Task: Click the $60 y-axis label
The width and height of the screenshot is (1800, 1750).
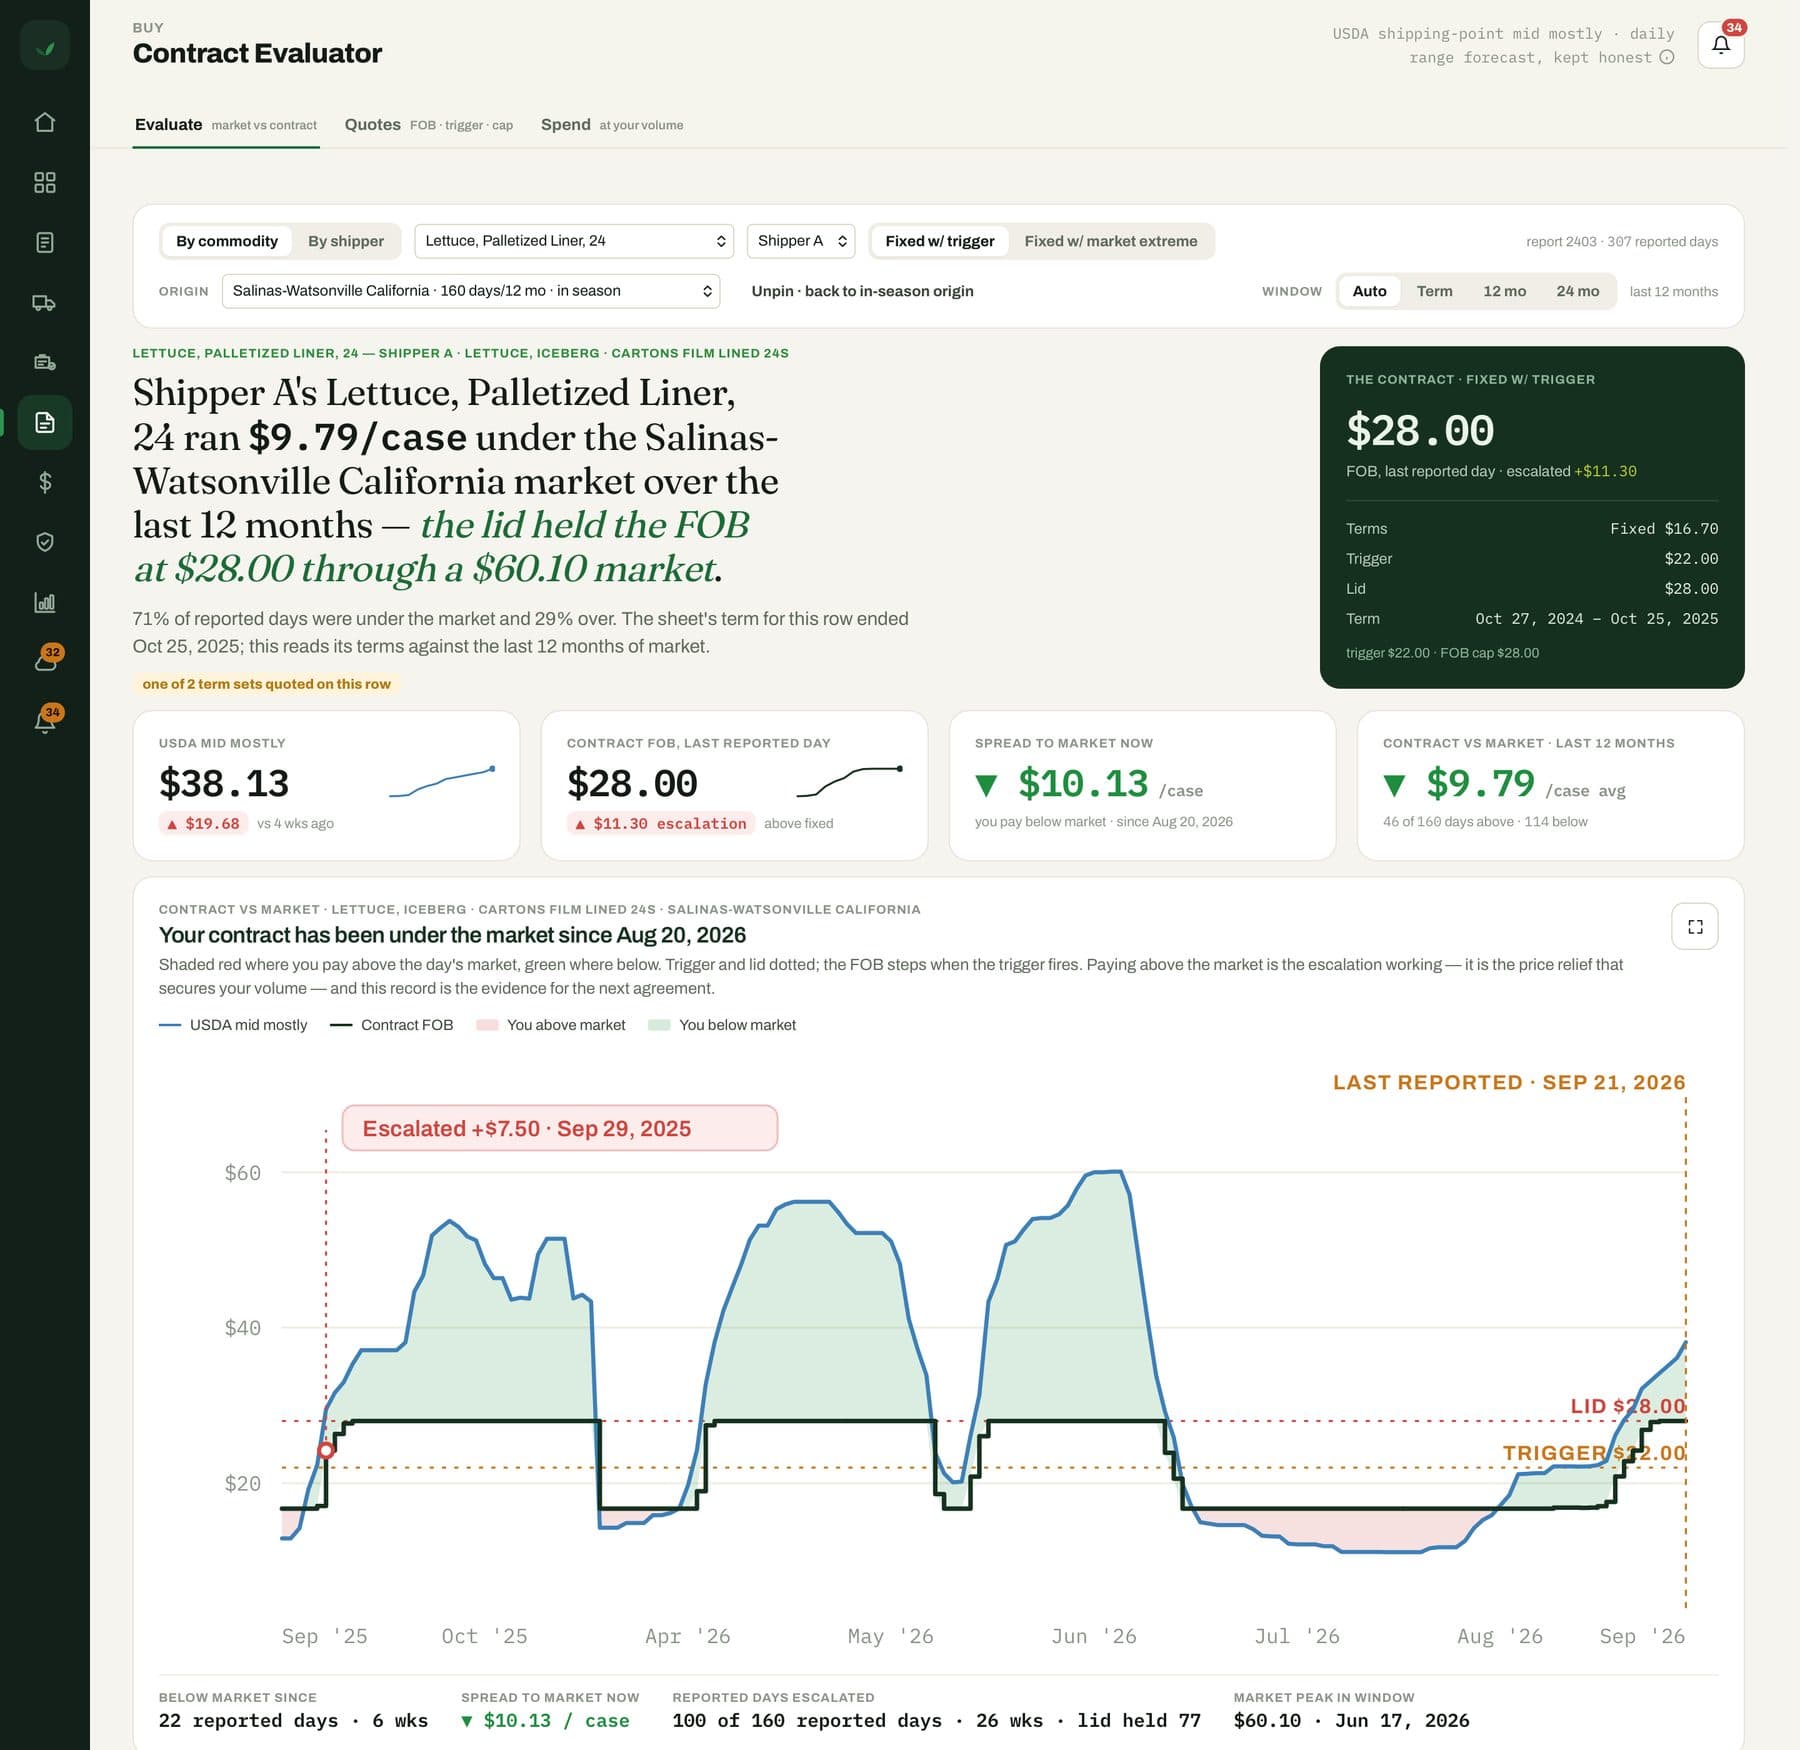Action: coord(243,1172)
